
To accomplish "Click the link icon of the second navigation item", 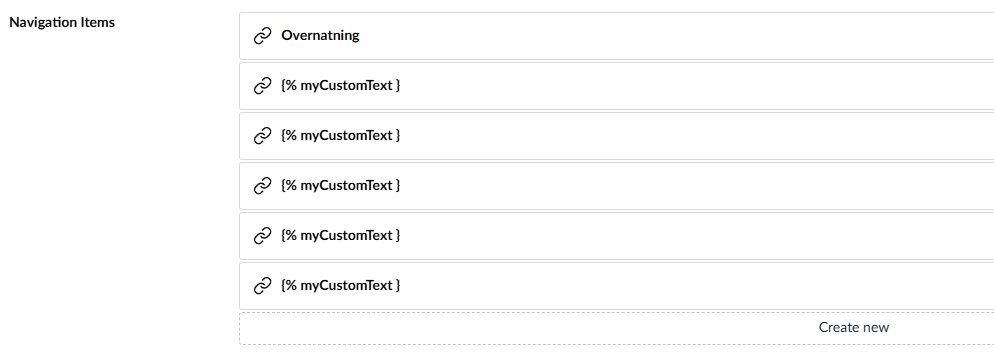I will [262, 86].
